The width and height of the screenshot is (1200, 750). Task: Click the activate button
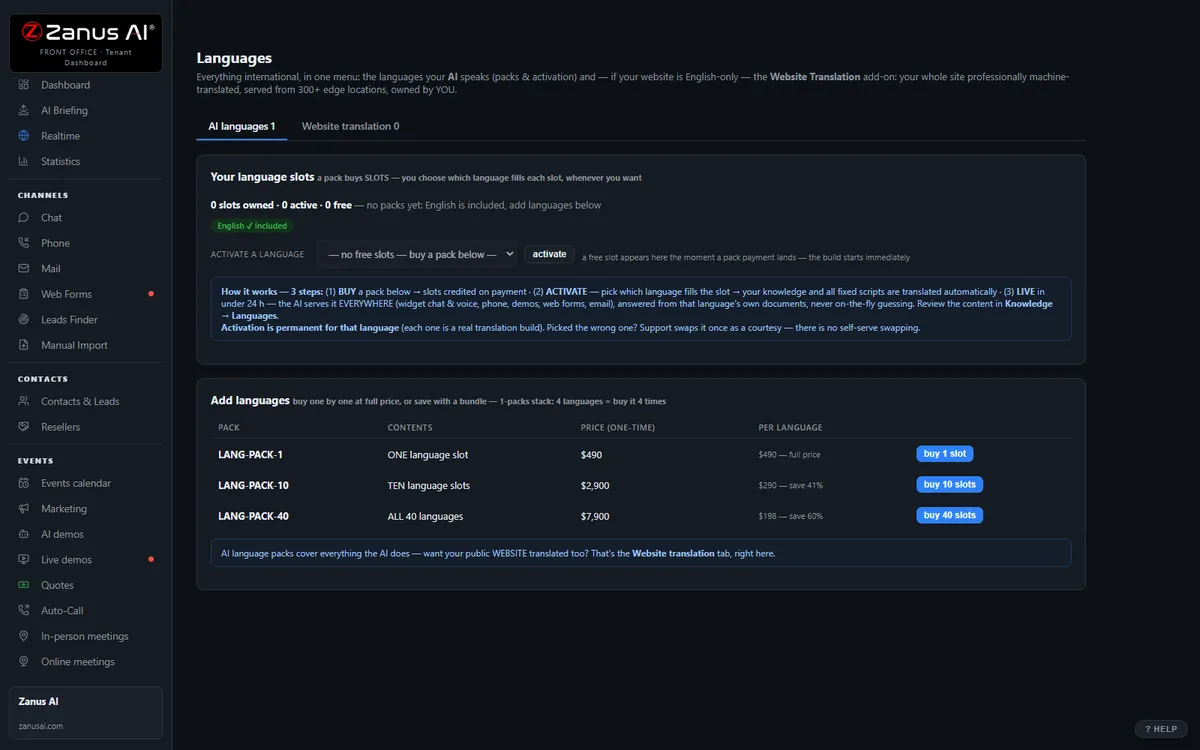coord(549,254)
